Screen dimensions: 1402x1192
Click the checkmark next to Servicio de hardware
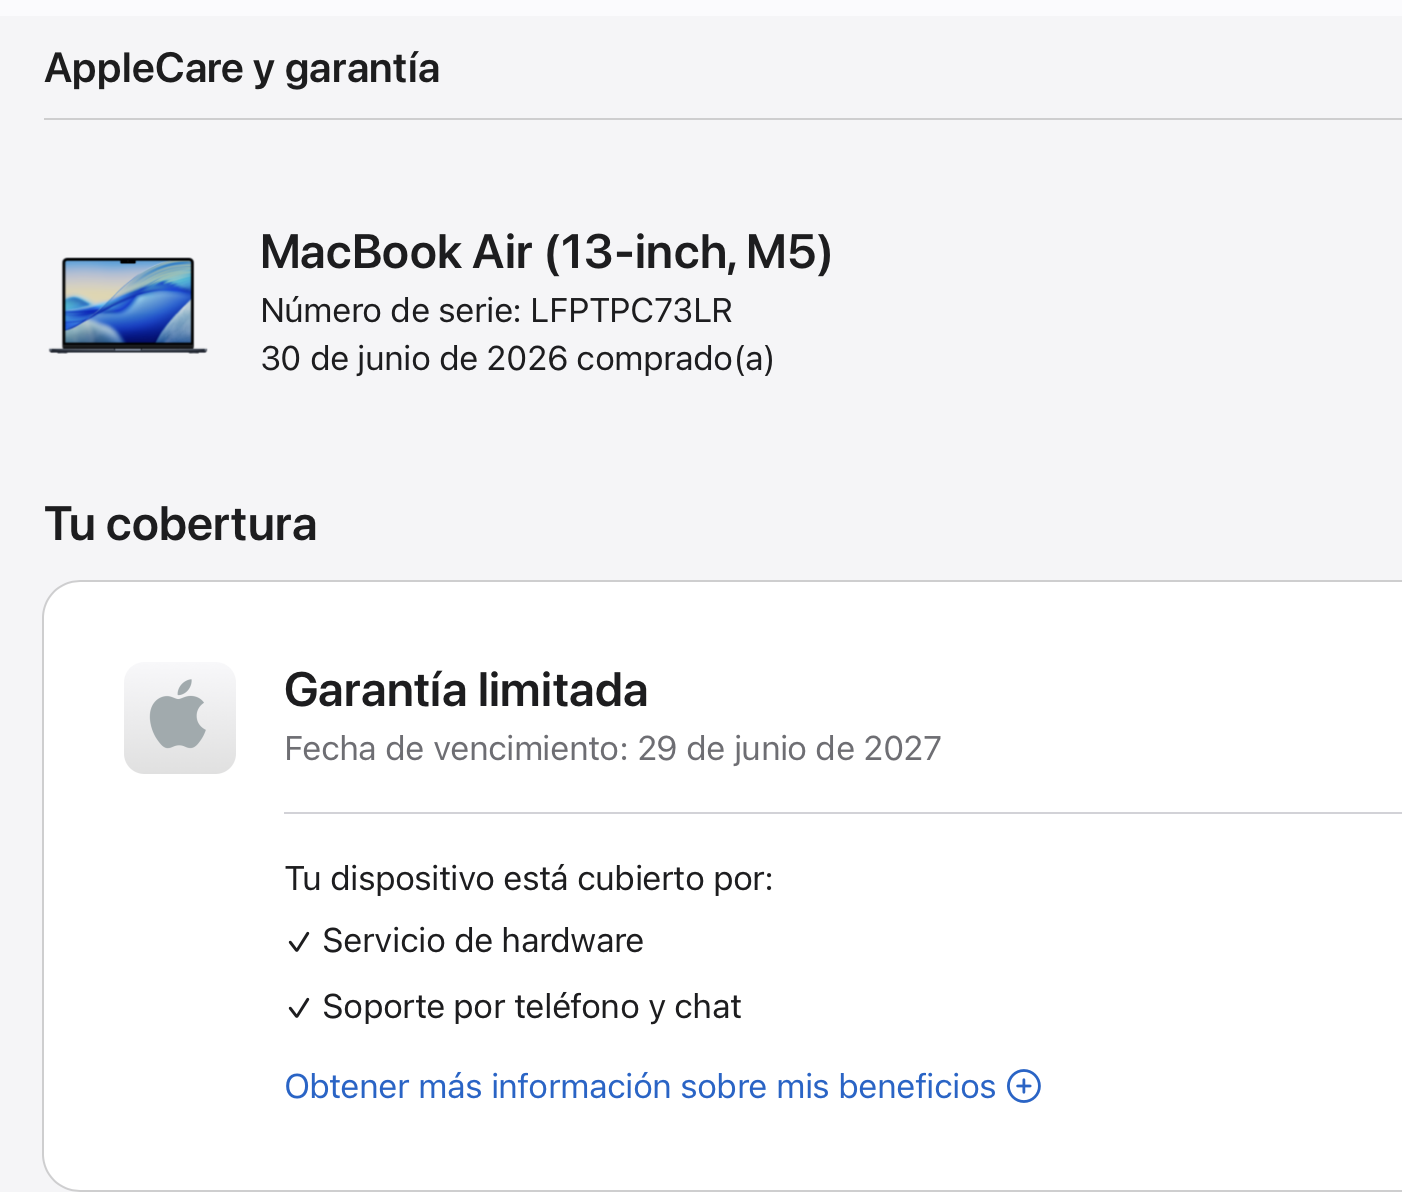pyautogui.click(x=298, y=942)
